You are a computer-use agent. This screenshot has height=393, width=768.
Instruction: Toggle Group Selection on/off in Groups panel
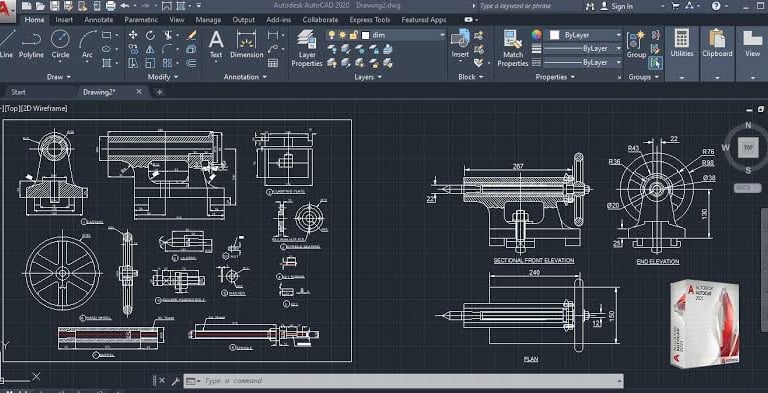655,63
